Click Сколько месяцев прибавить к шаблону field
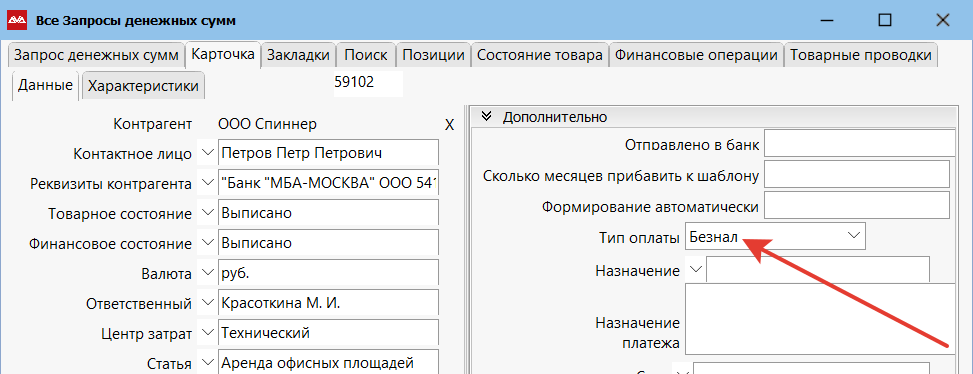Image resolution: width=973 pixels, height=374 pixels. (857, 174)
